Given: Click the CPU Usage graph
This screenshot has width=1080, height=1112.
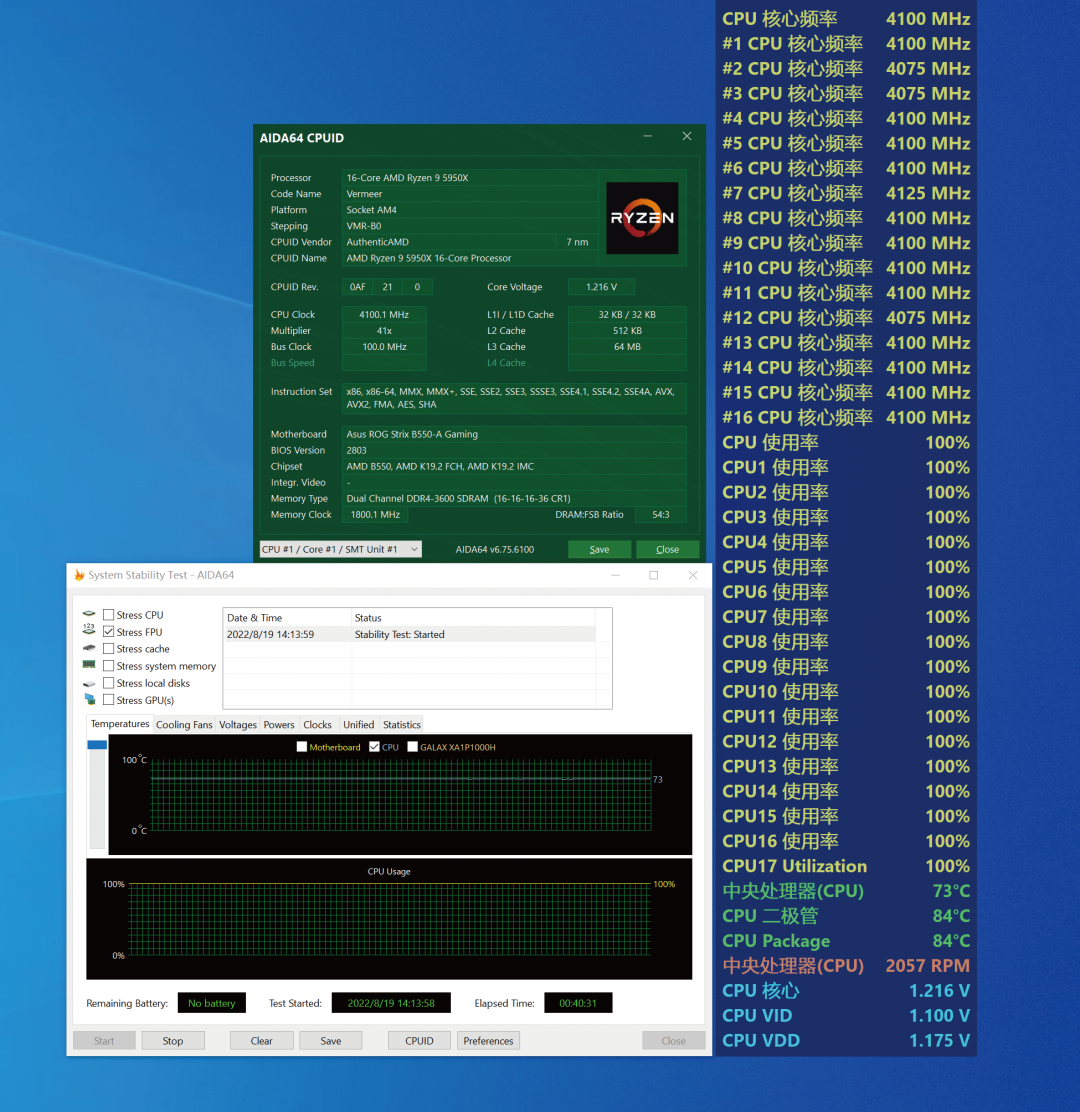Looking at the screenshot, I should click(389, 919).
